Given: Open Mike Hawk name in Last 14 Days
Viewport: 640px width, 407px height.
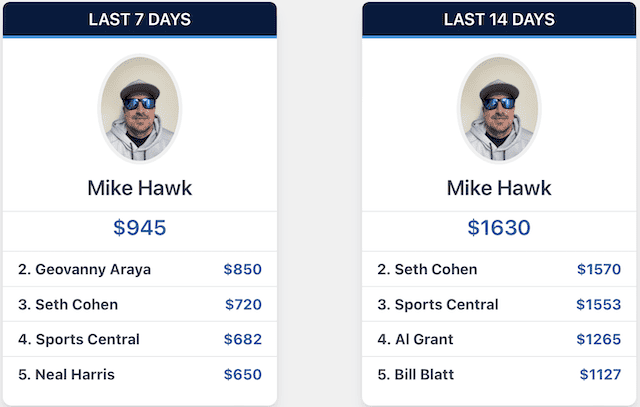Looking at the screenshot, I should tap(499, 188).
